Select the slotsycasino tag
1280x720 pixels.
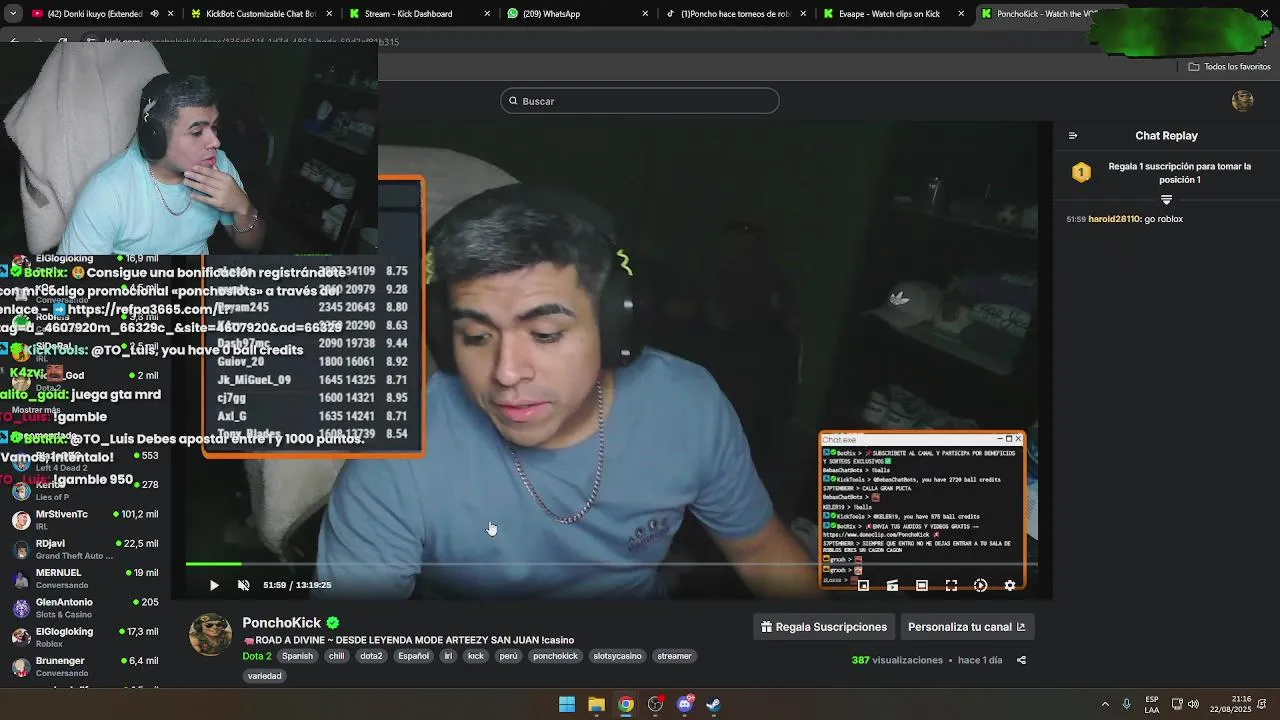pyautogui.click(x=617, y=656)
